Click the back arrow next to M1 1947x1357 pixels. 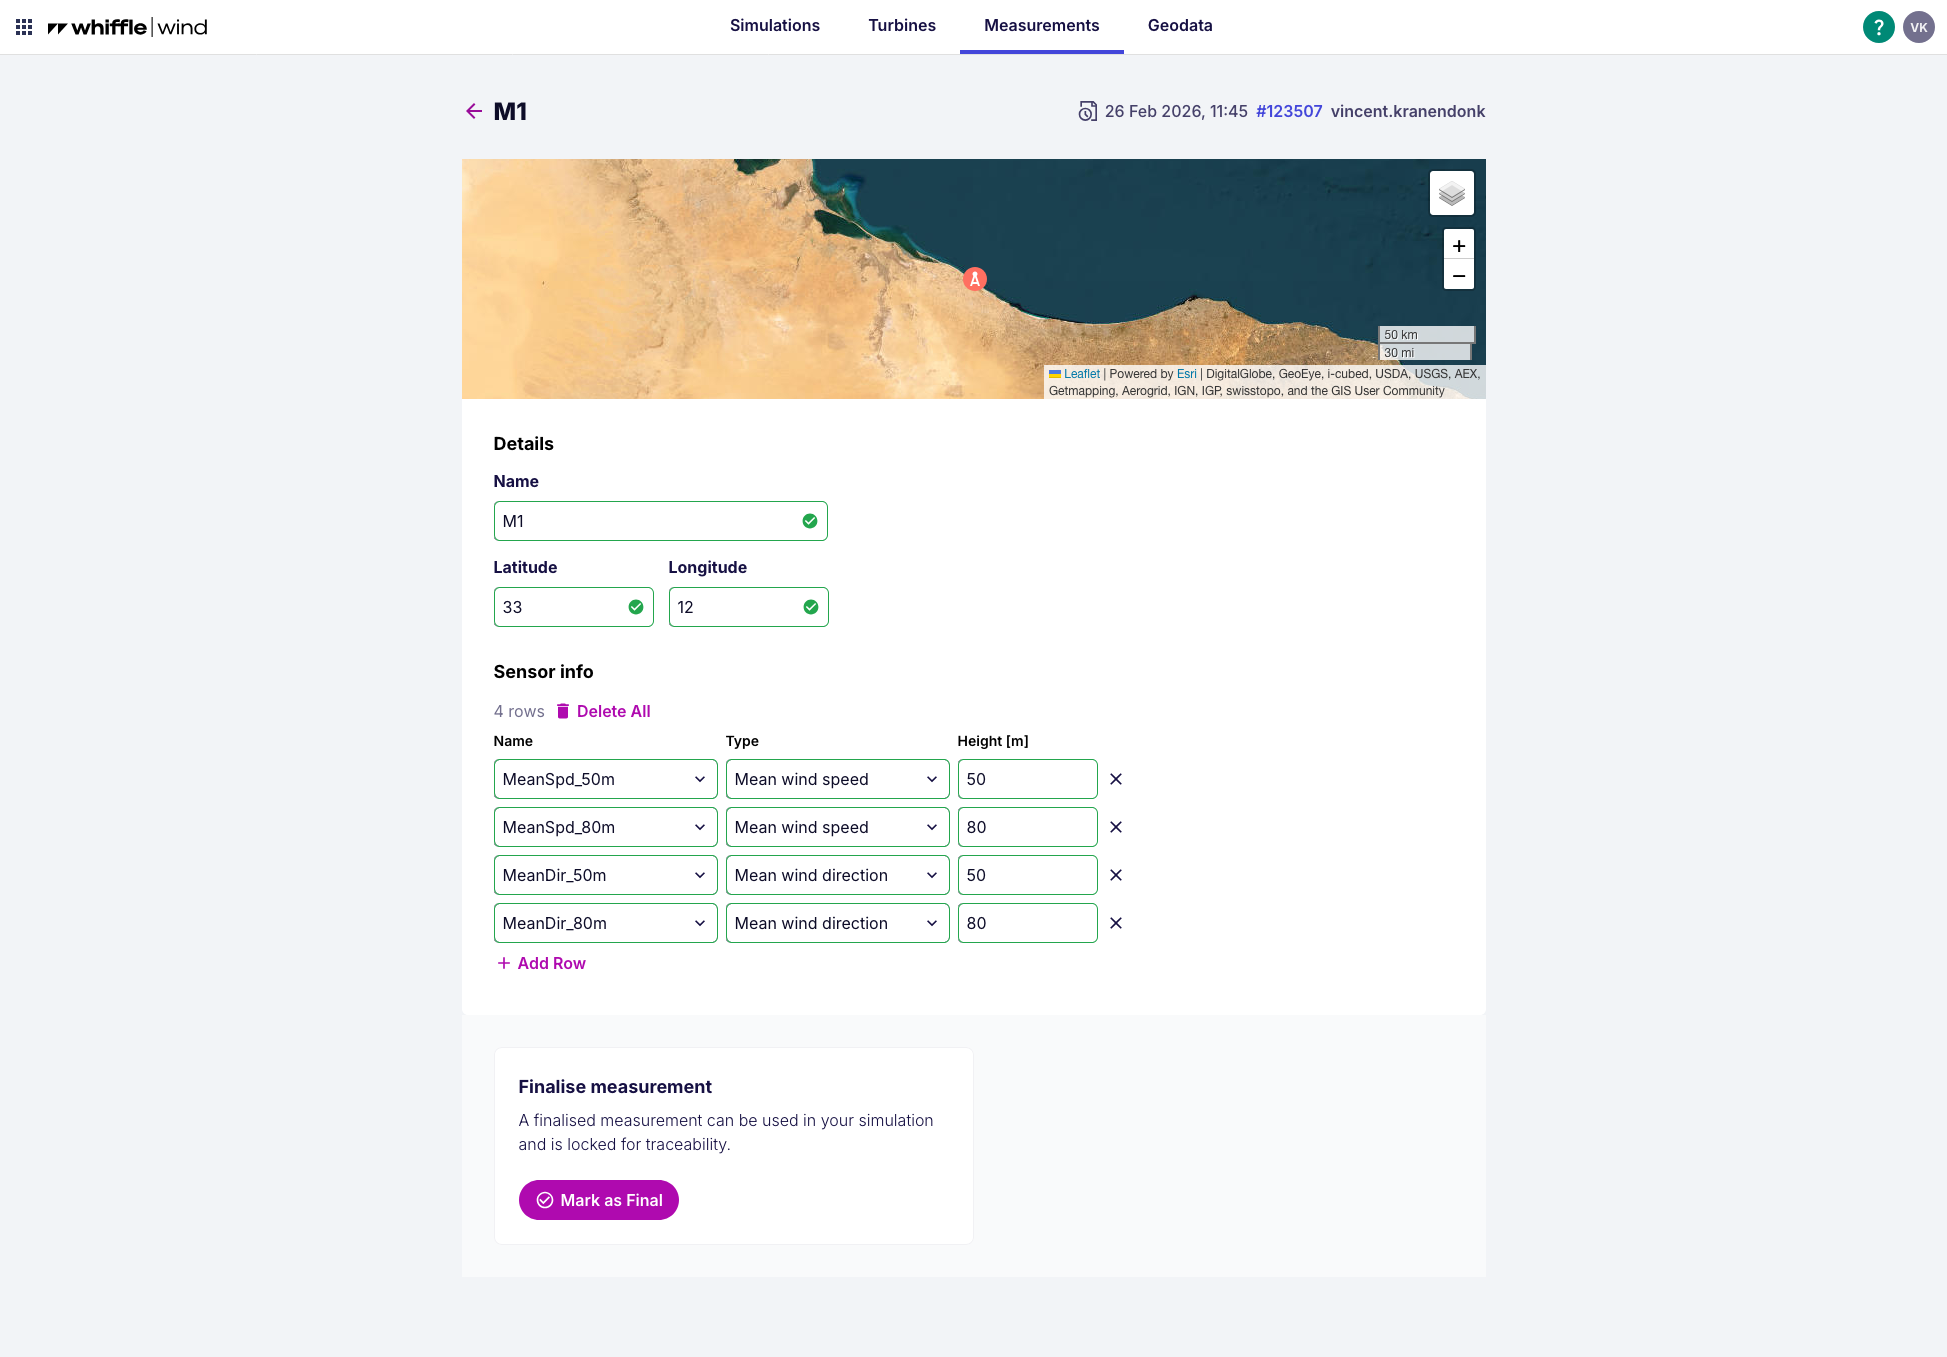tap(474, 111)
